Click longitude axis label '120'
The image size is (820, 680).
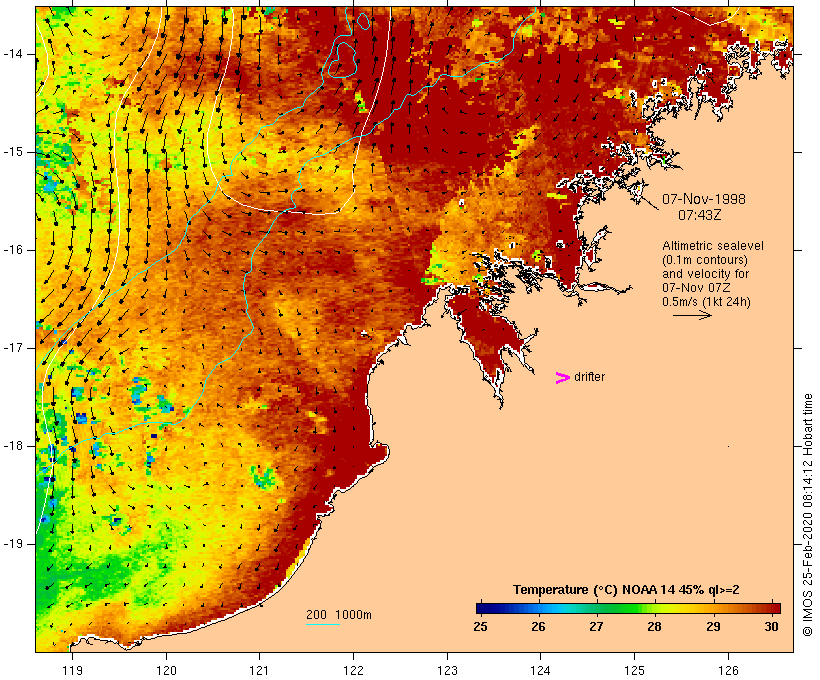(166, 670)
